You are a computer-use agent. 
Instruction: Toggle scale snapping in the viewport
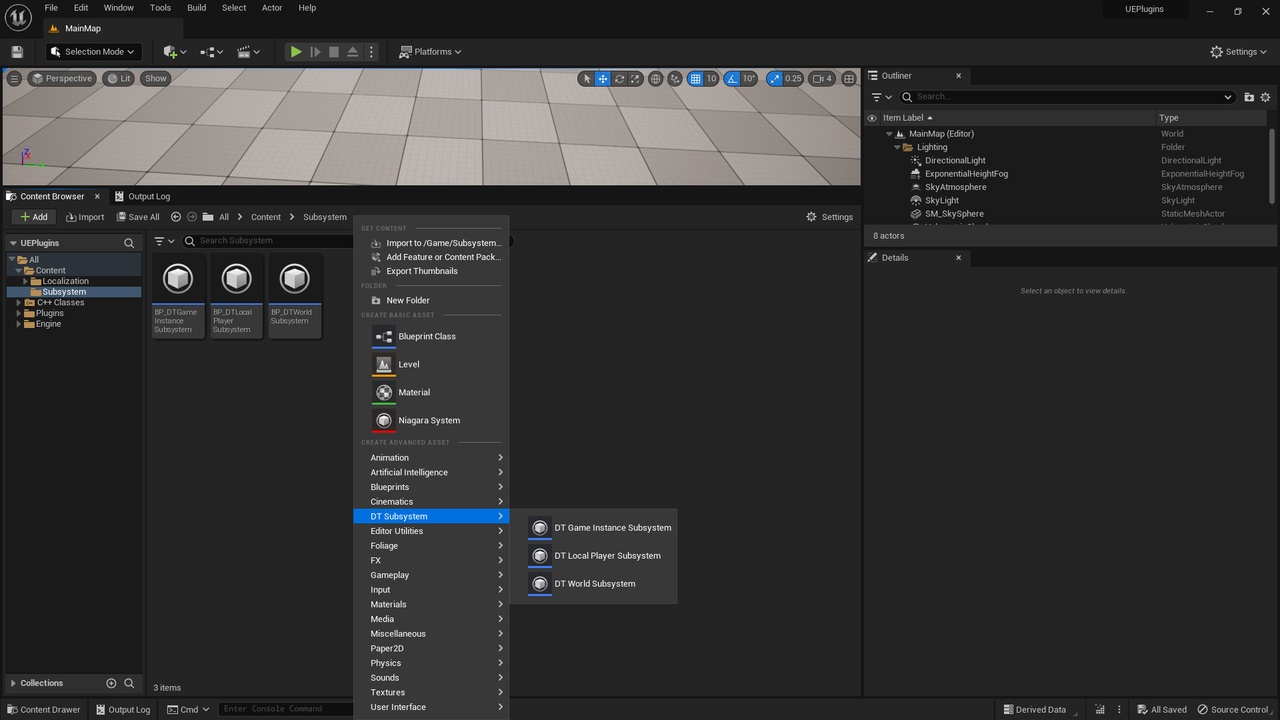[773, 78]
